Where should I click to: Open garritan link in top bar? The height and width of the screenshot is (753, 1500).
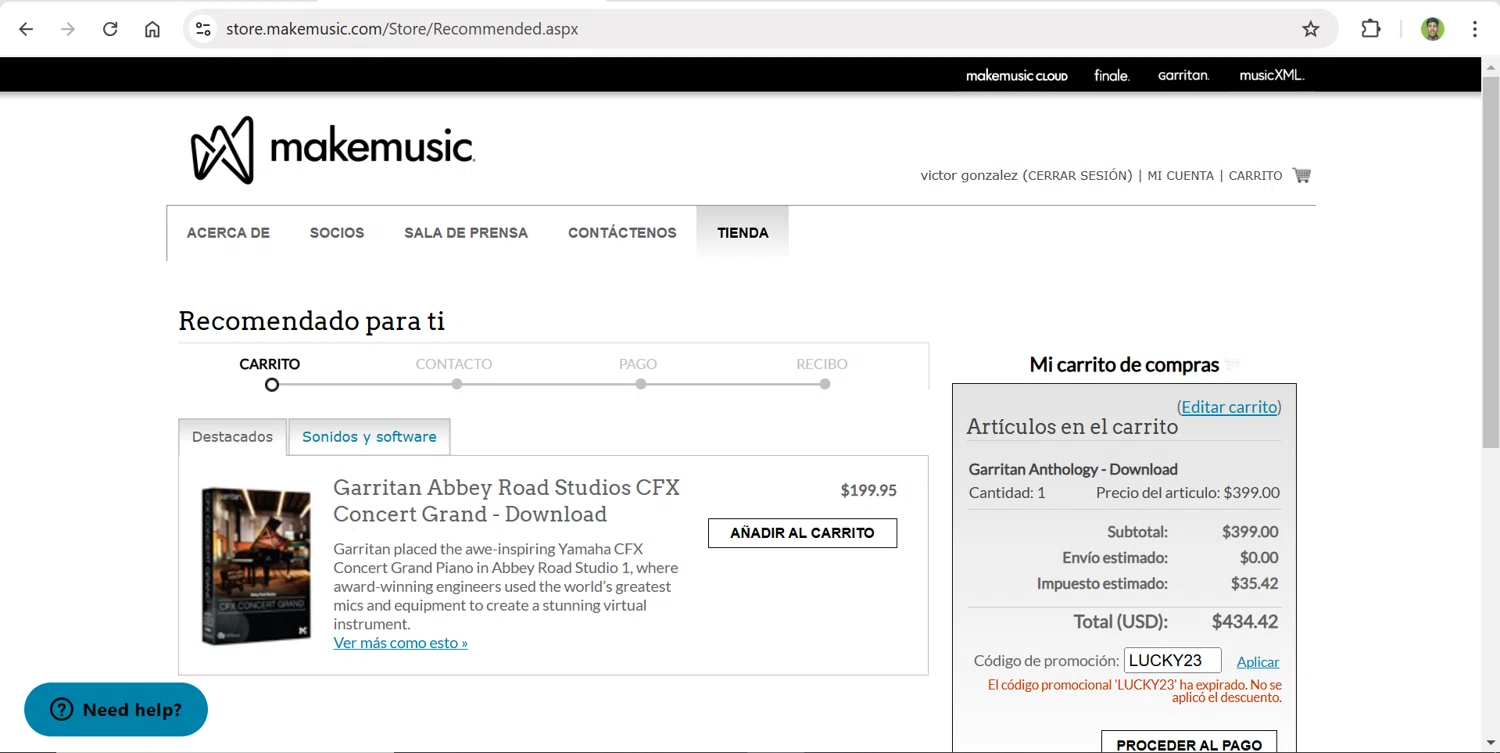[x=1184, y=75]
